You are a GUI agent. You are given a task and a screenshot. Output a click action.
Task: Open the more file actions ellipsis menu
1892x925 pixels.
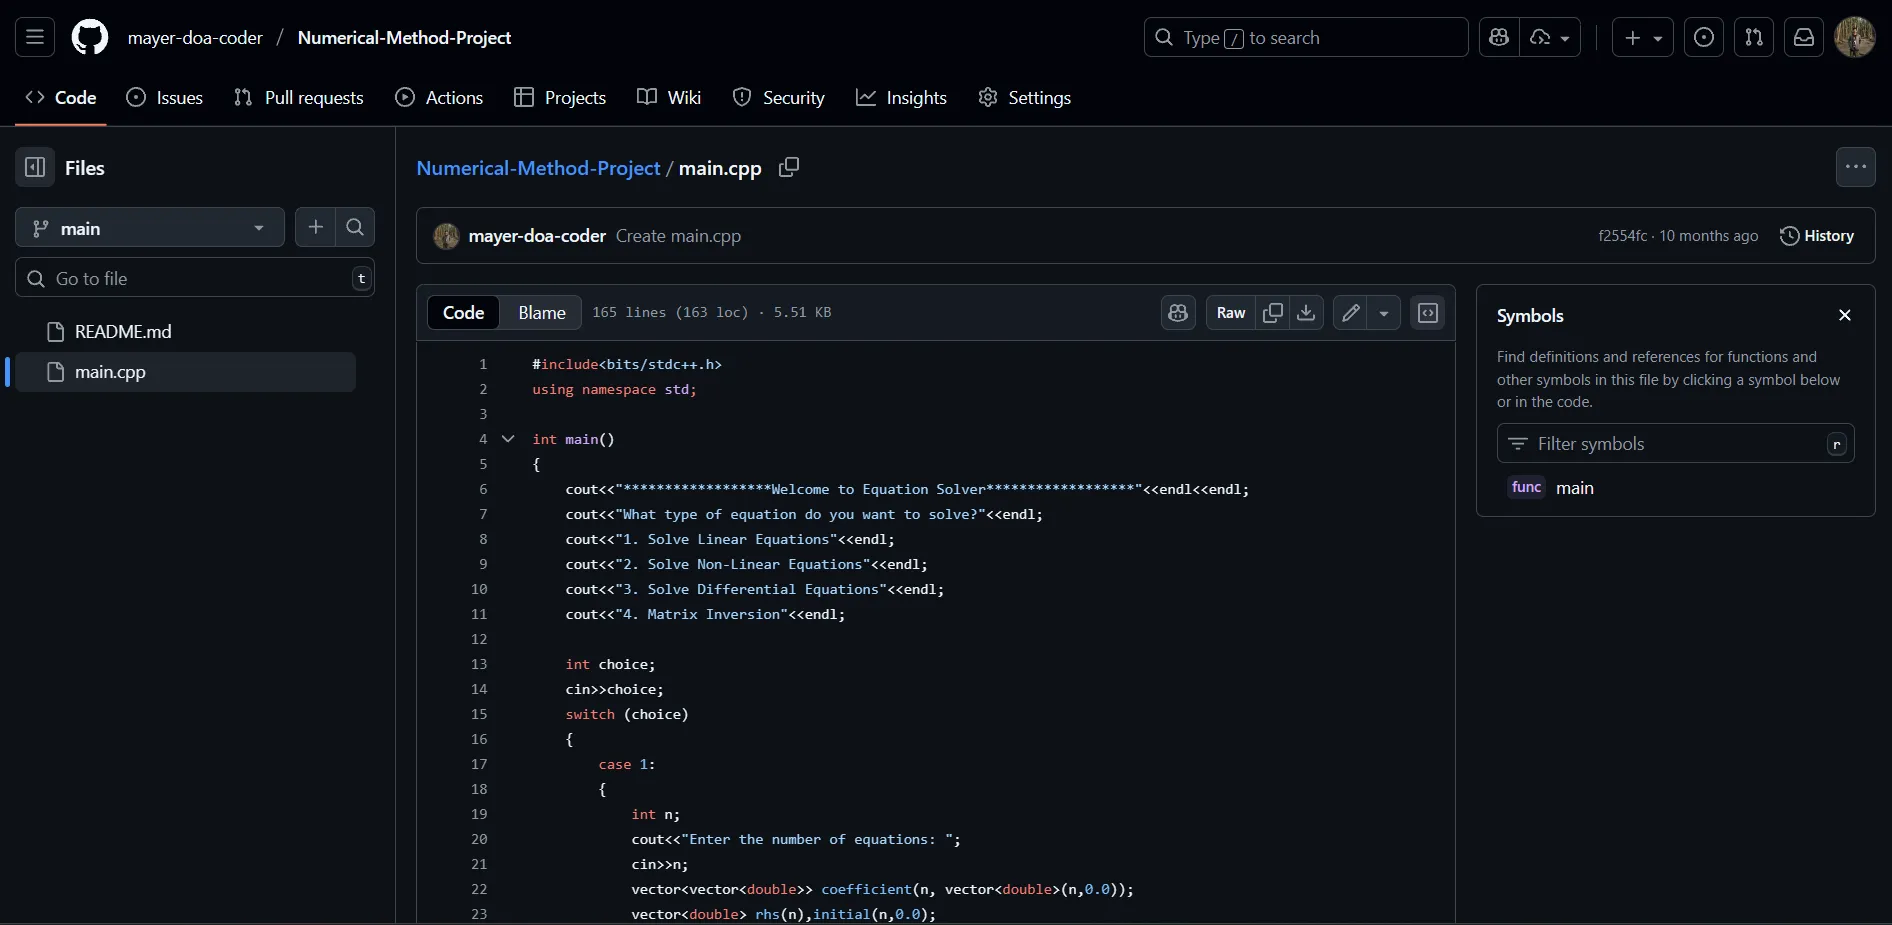click(1856, 168)
